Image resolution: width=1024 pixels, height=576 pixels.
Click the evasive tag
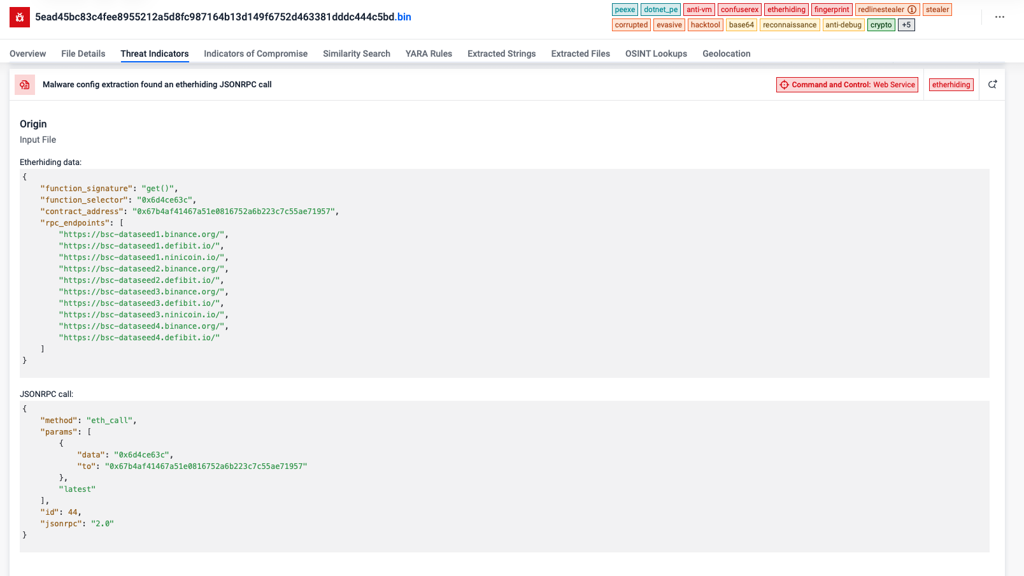click(x=669, y=25)
